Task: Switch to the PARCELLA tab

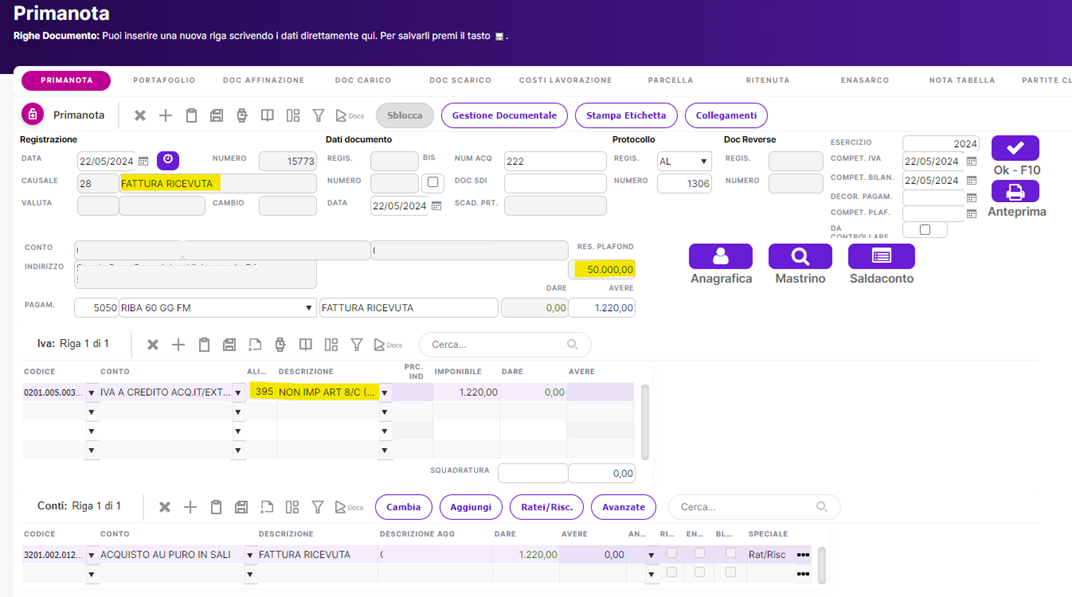Action: point(671,80)
